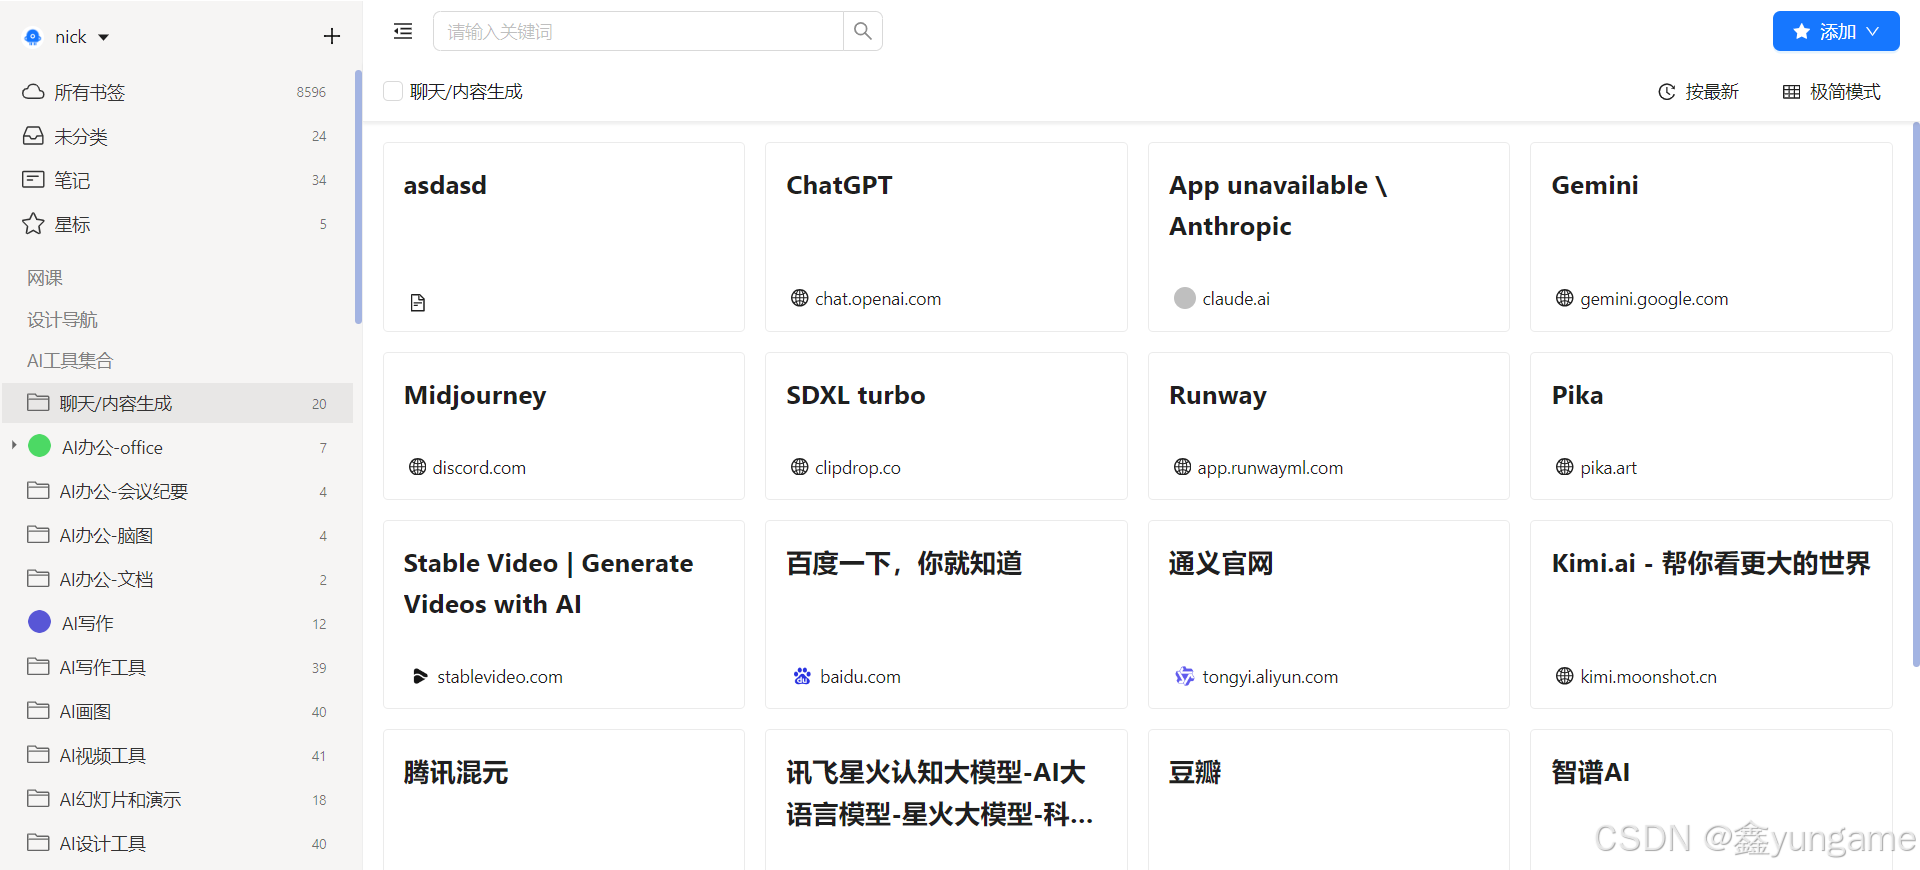Switch view via 极简模式
The image size is (1920, 870).
pos(1831,92)
